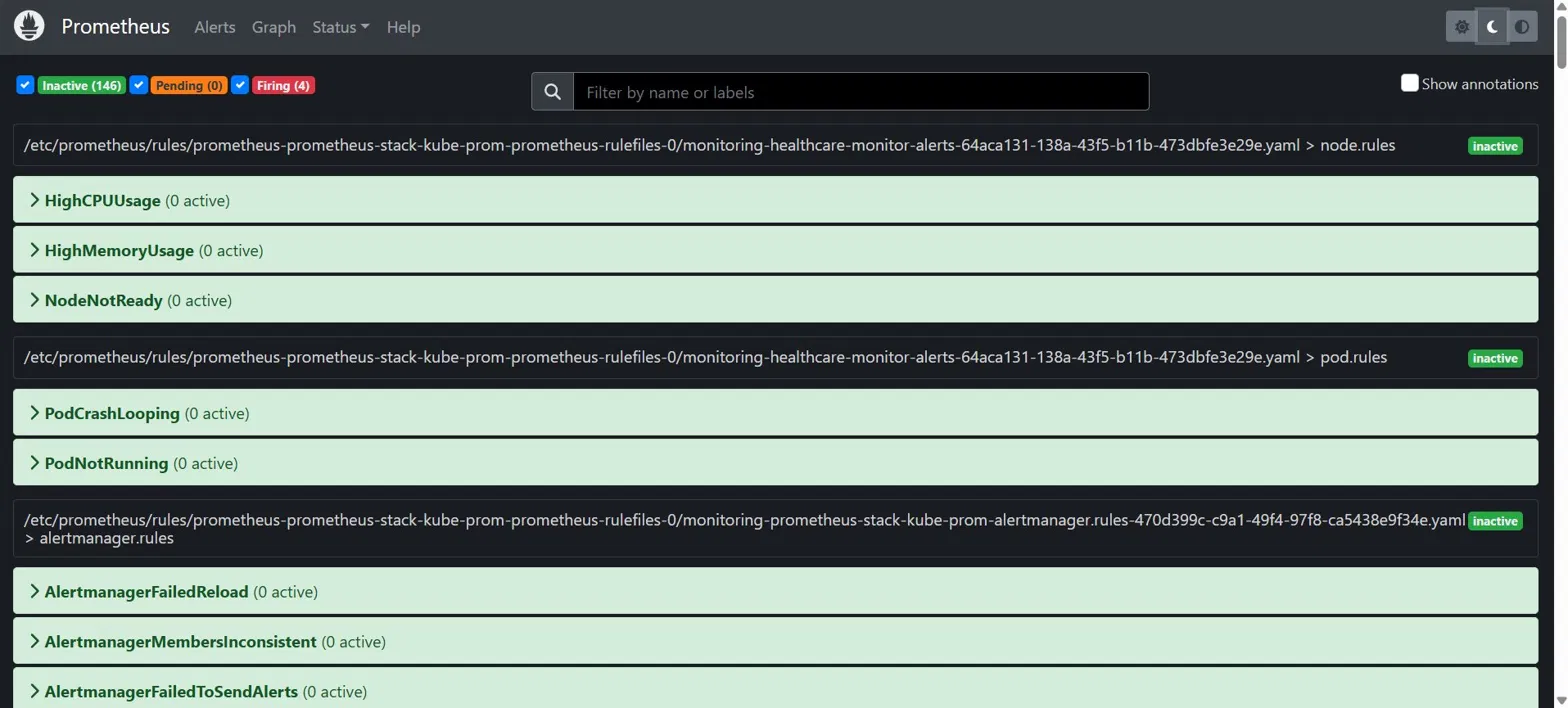The image size is (1568, 708).
Task: Click the Prometheus flame logo icon
Action: coord(29,26)
